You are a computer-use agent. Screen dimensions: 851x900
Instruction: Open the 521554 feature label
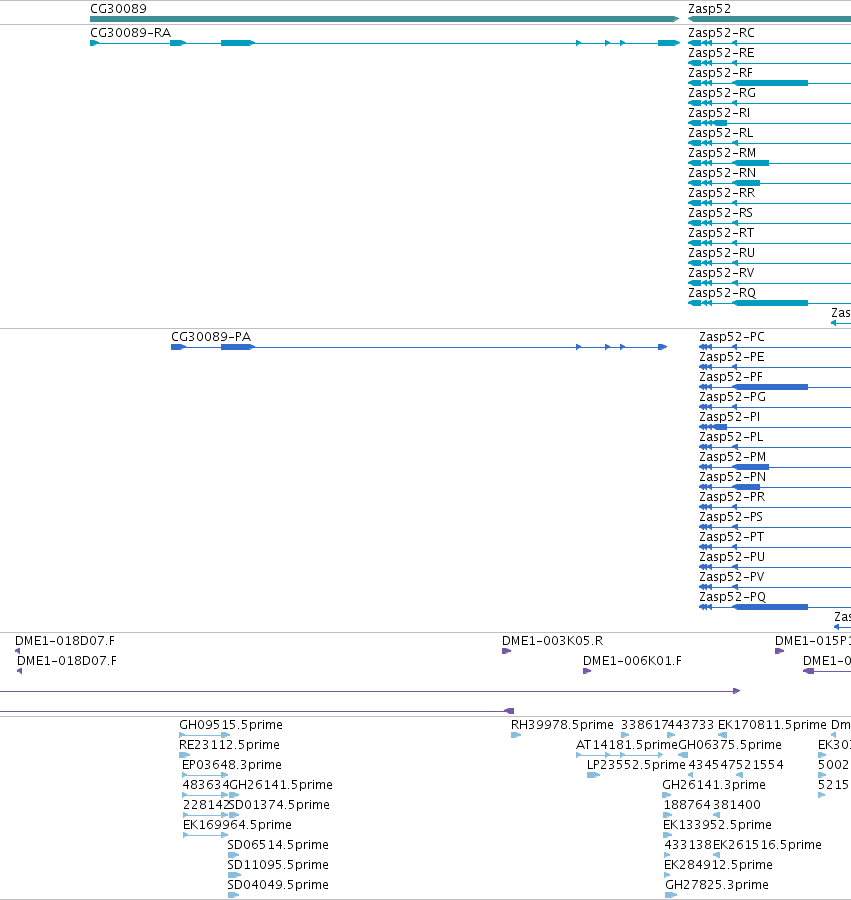(x=759, y=765)
